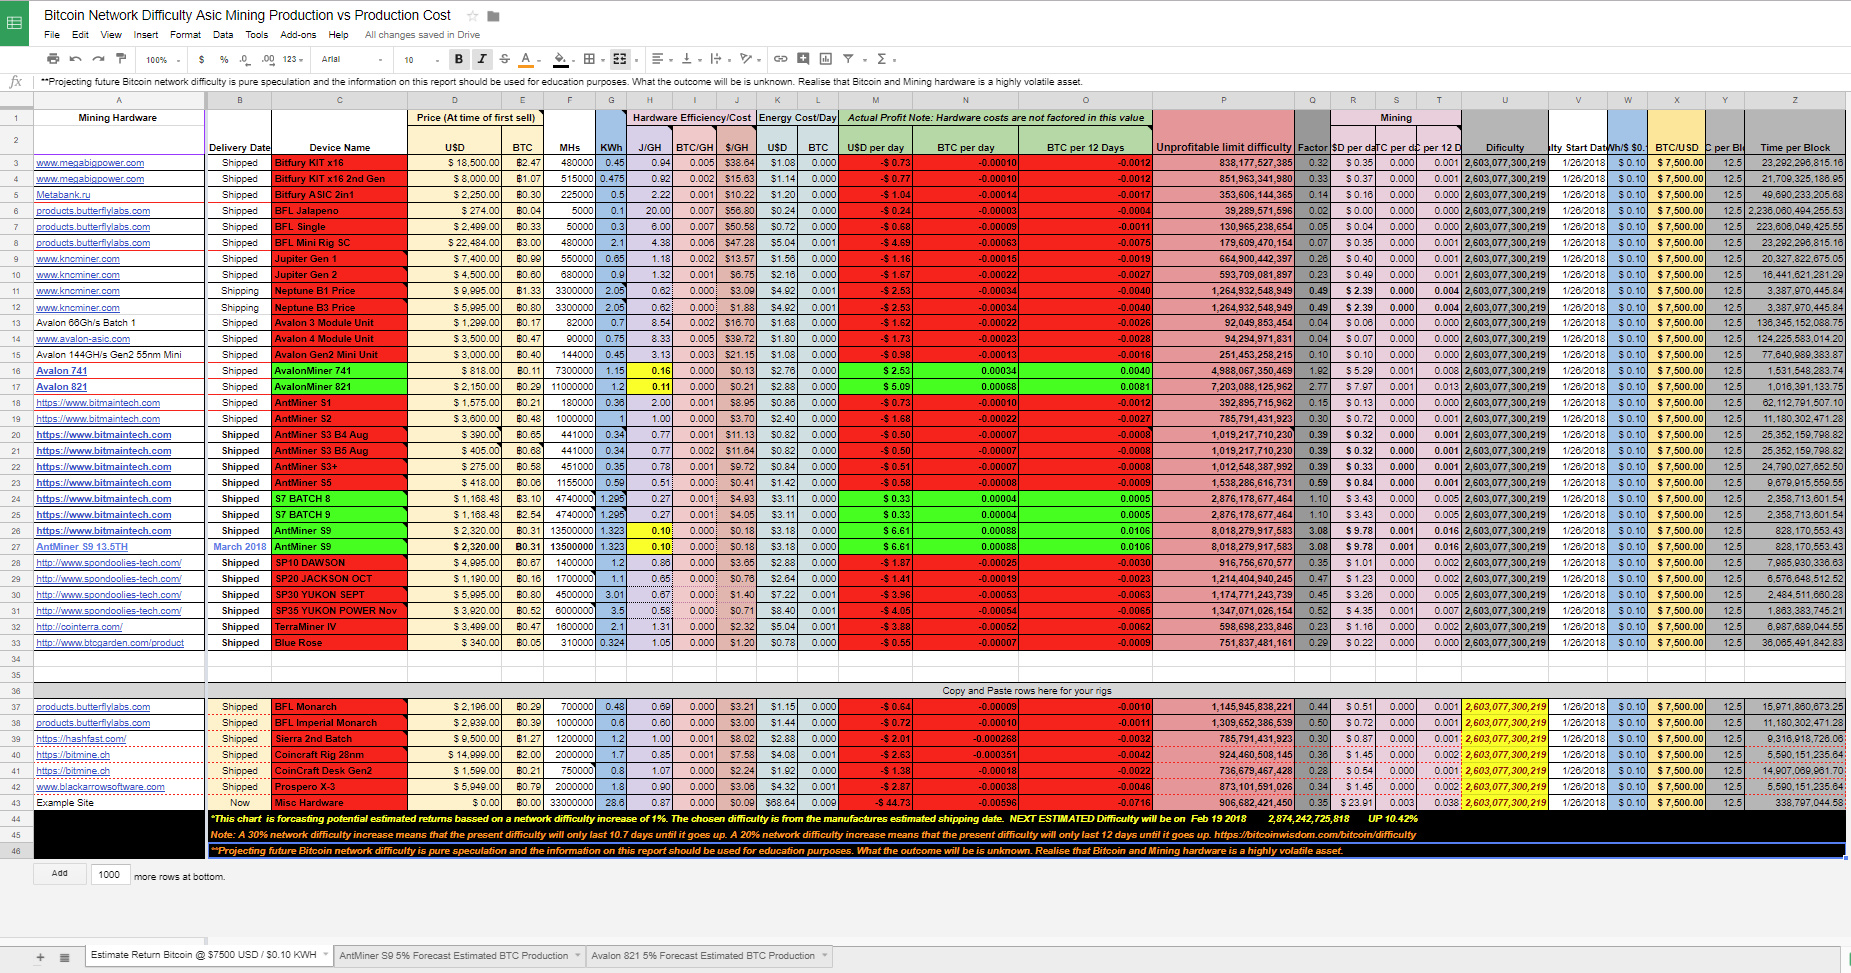The image size is (1851, 973).
Task: Toggle Italic formatting
Action: pyautogui.click(x=482, y=59)
